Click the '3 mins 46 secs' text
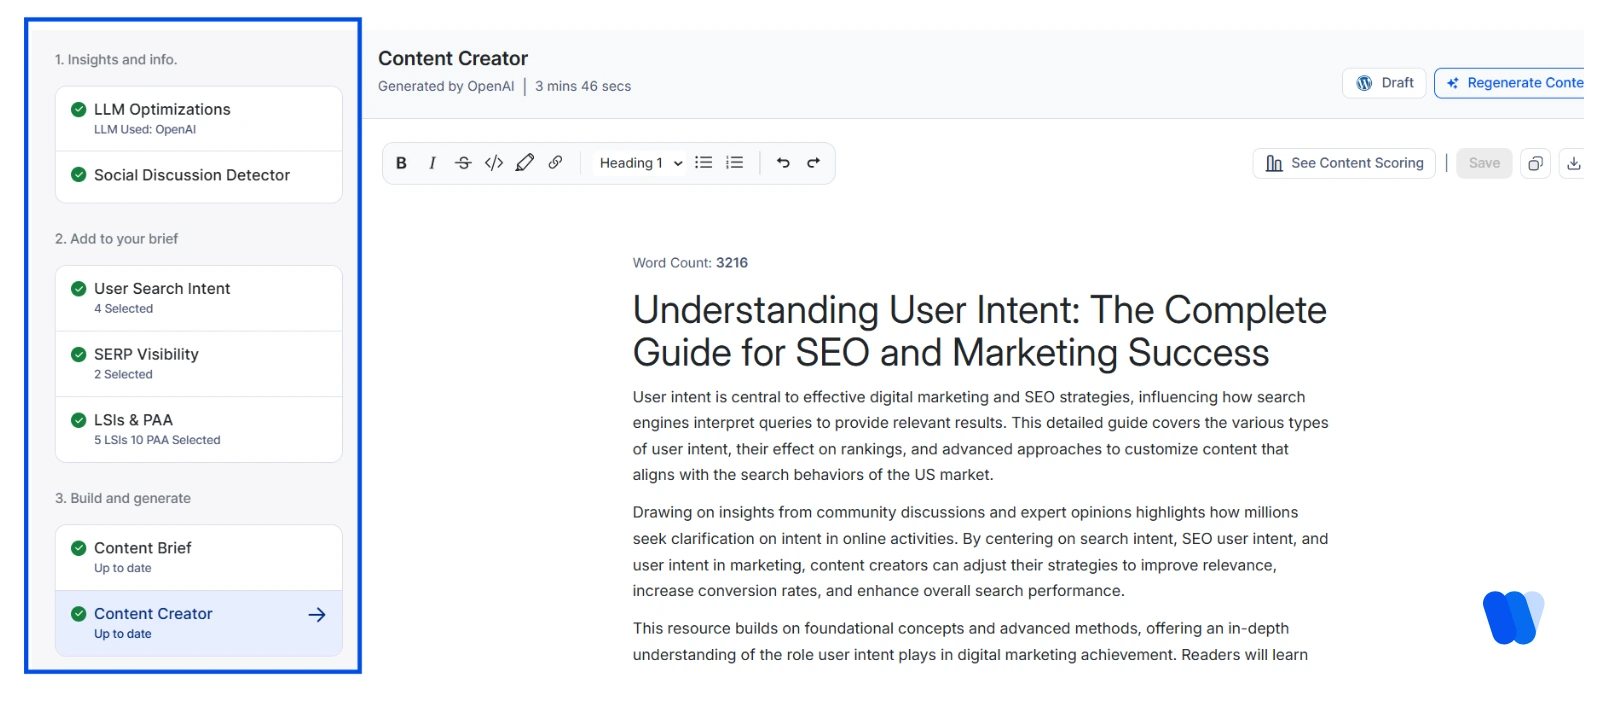 click(583, 86)
